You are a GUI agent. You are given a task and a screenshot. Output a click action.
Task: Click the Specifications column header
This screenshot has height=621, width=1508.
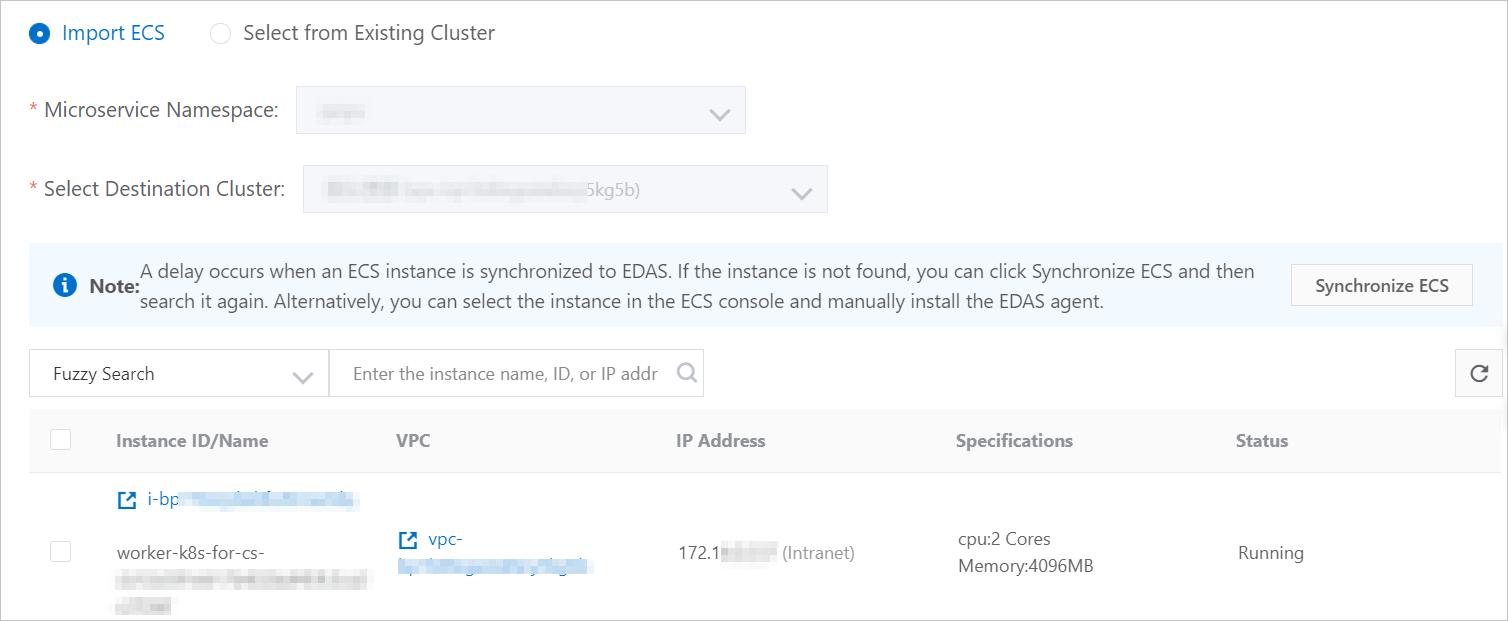point(1014,441)
